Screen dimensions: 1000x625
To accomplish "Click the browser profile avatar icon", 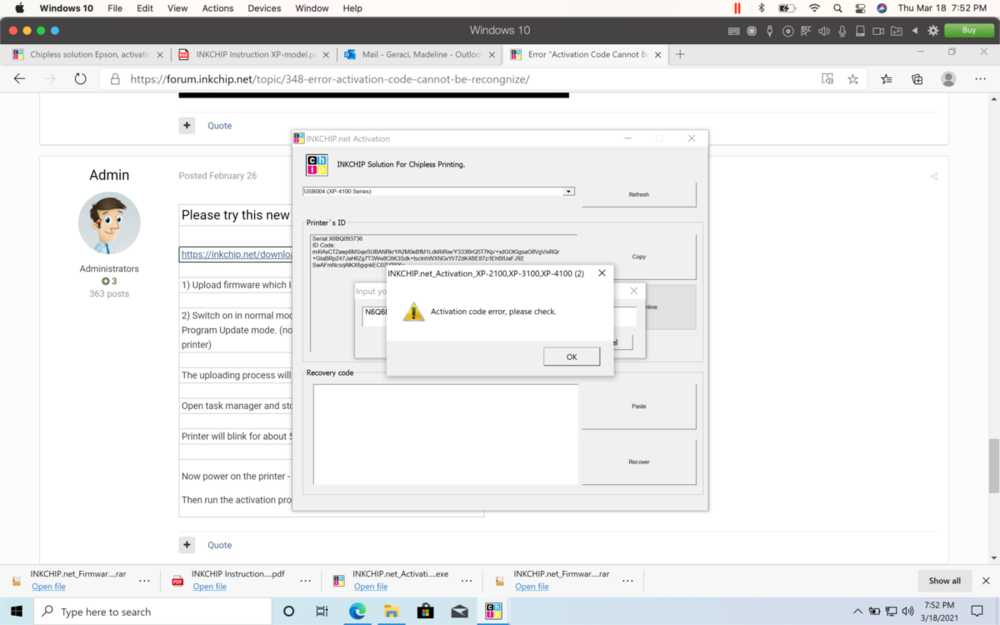I will pos(948,78).
